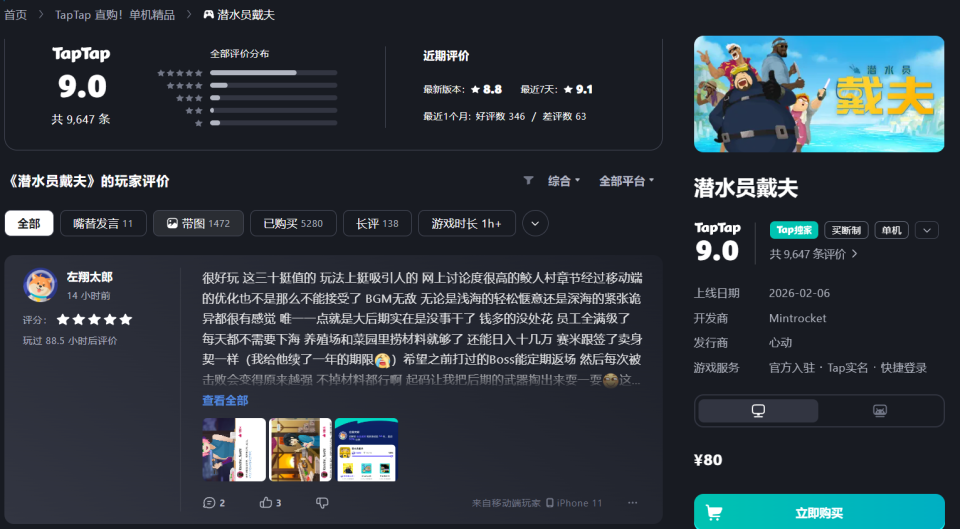
Task: Click the shopping cart icon on buy button
Action: click(713, 513)
